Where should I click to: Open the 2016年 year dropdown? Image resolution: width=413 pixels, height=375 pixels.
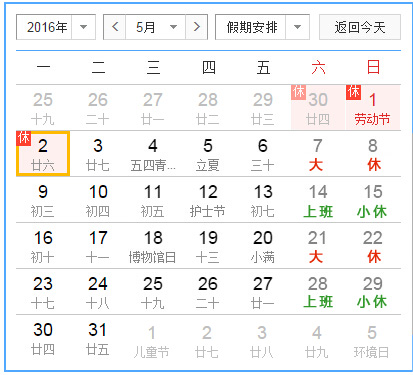[56, 27]
